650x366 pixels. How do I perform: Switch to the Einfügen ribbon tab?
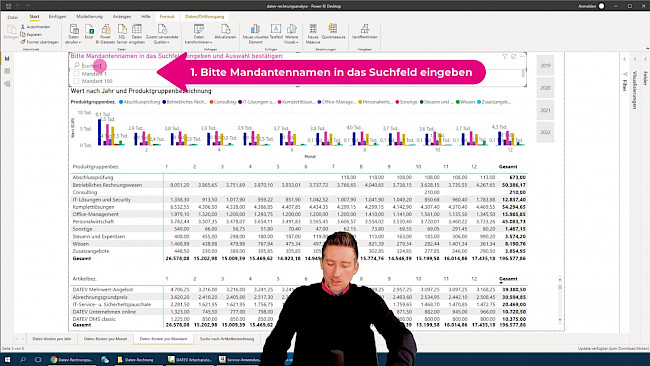[x=57, y=17]
